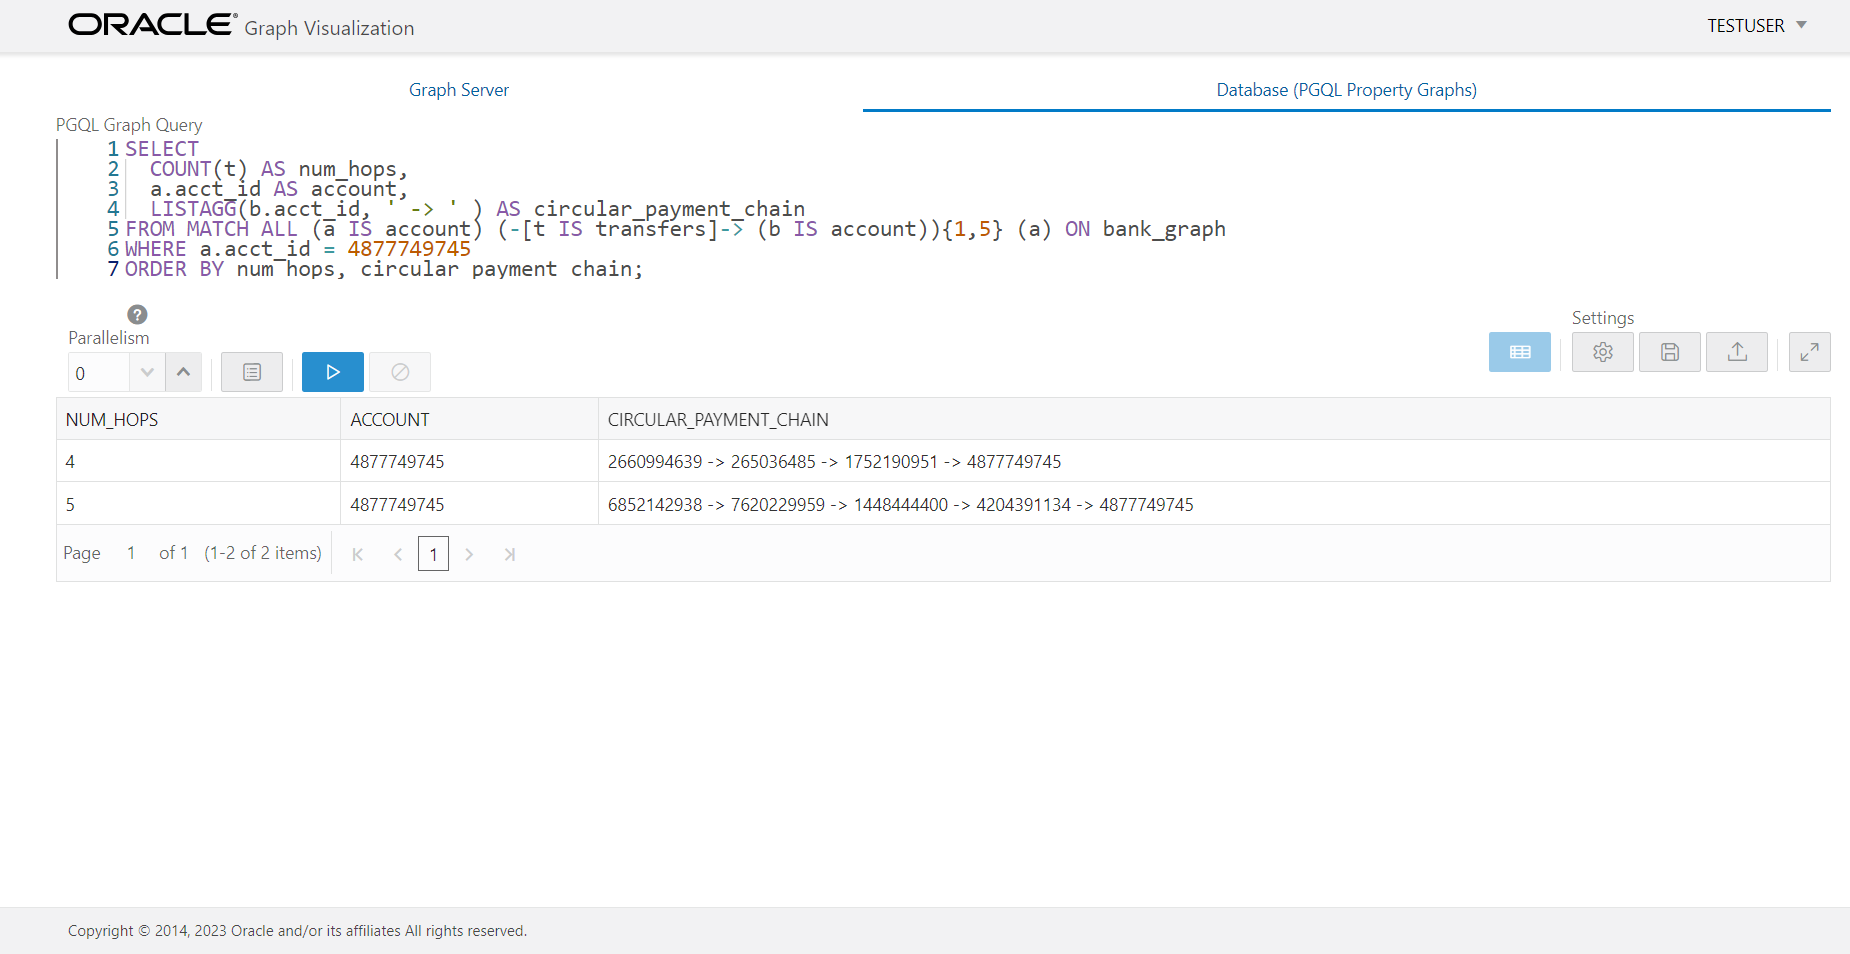
Task: Switch to the Graph Server tab
Action: 458,90
